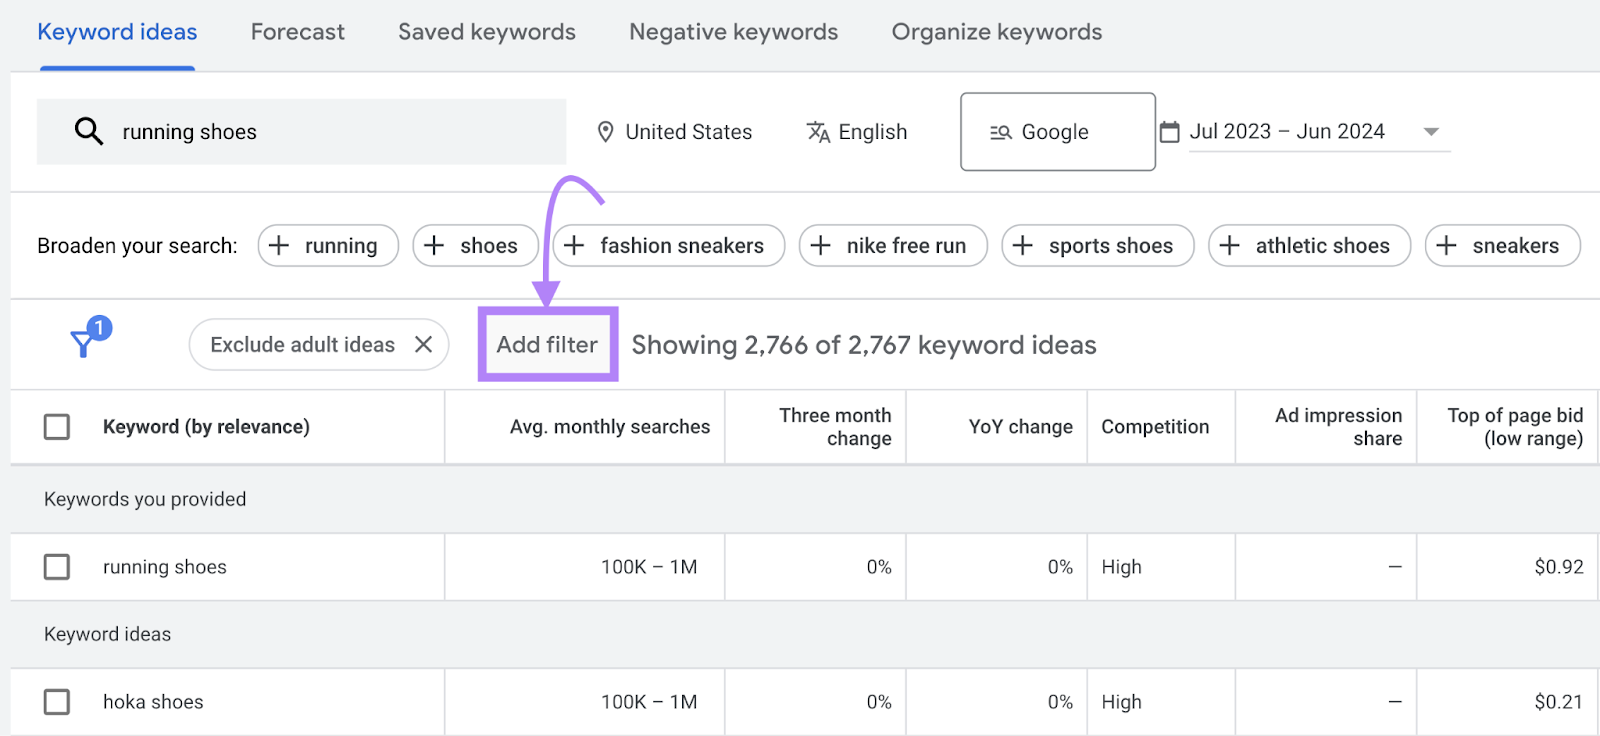Image resolution: width=1600 pixels, height=736 pixels.
Task: Add sports shoes suggestion
Action: (1097, 245)
